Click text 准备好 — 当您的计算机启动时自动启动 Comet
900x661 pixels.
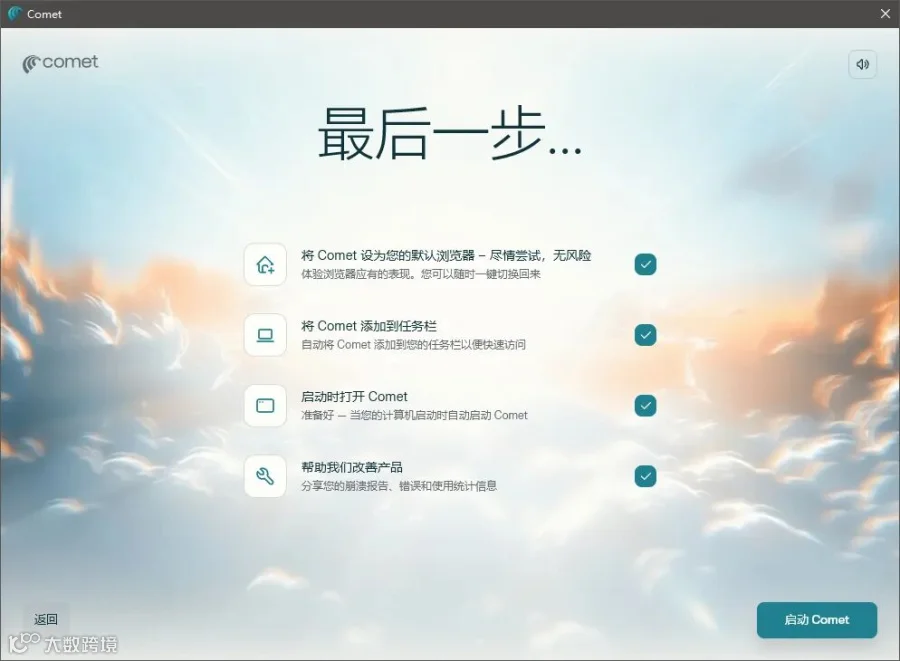click(x=414, y=415)
